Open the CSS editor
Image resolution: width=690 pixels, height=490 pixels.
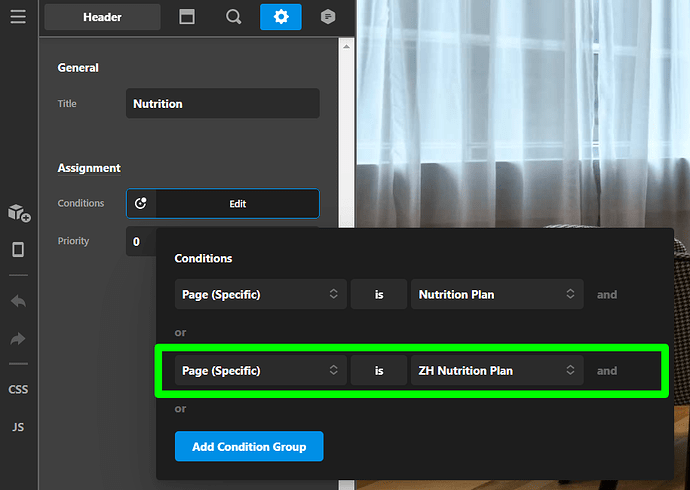[x=18, y=389]
